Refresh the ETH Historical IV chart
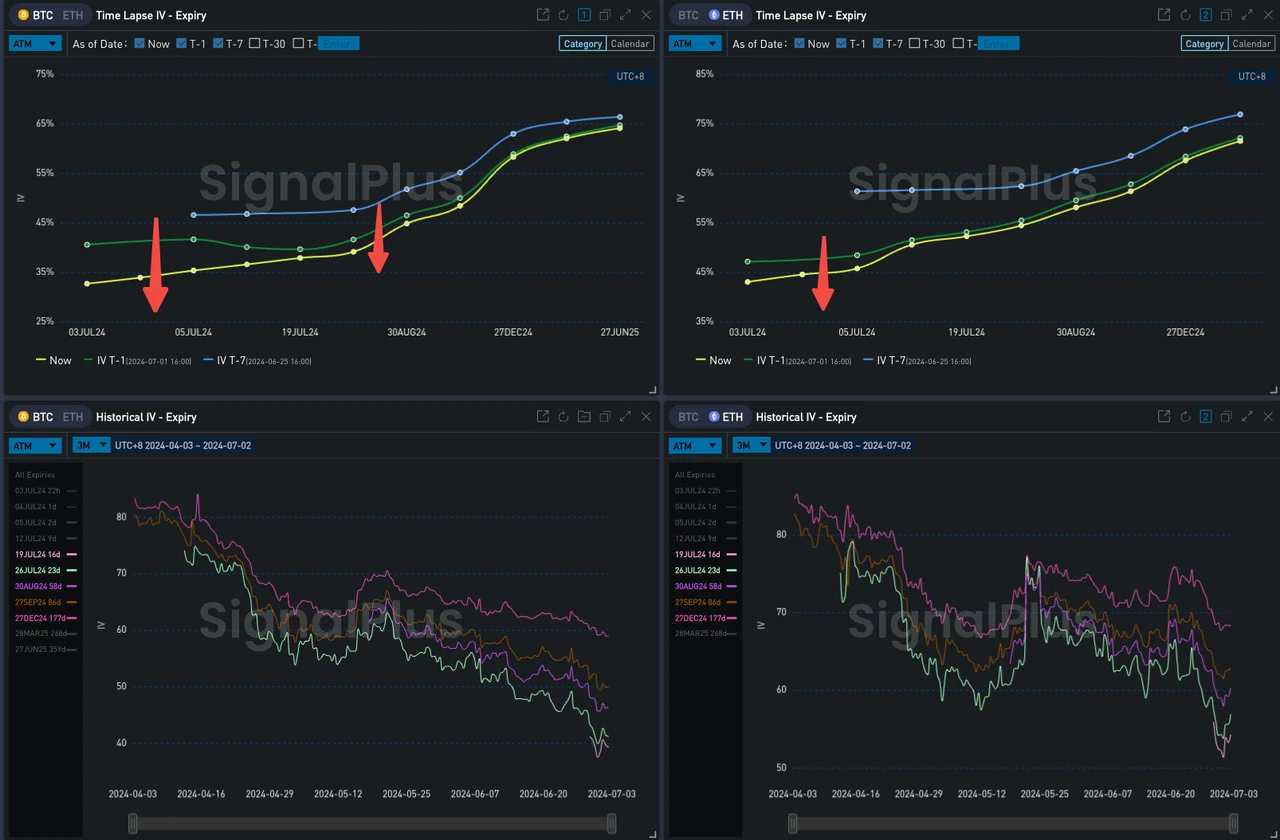Screen dimensions: 1280x840 point(1185,417)
